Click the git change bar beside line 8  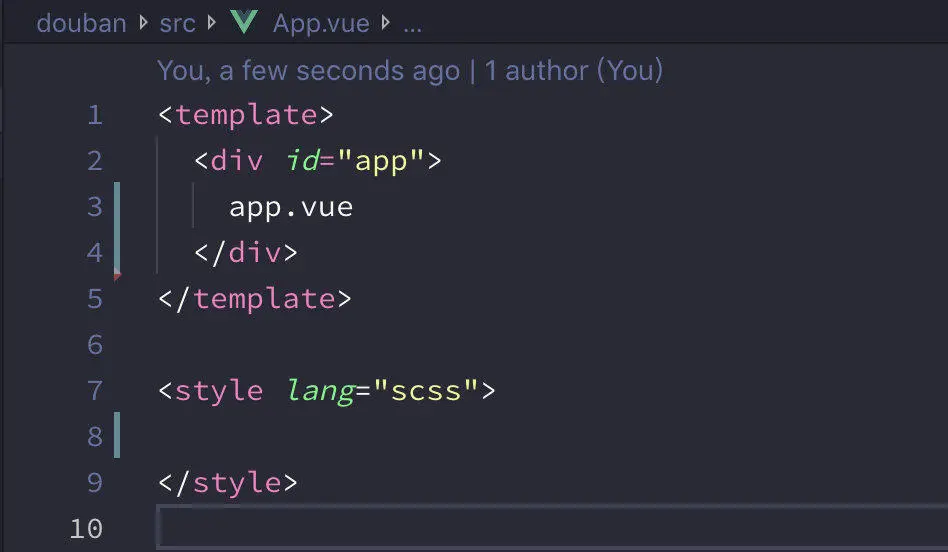point(117,435)
